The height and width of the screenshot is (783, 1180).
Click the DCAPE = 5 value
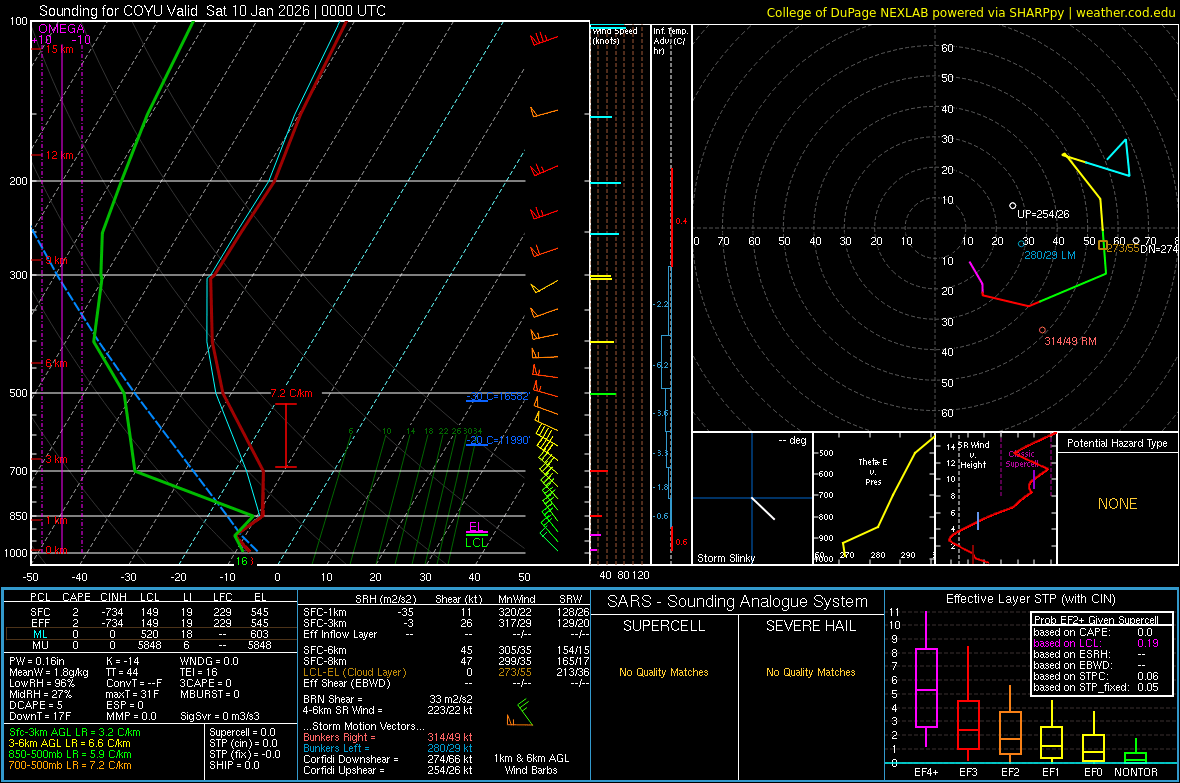click(35, 705)
